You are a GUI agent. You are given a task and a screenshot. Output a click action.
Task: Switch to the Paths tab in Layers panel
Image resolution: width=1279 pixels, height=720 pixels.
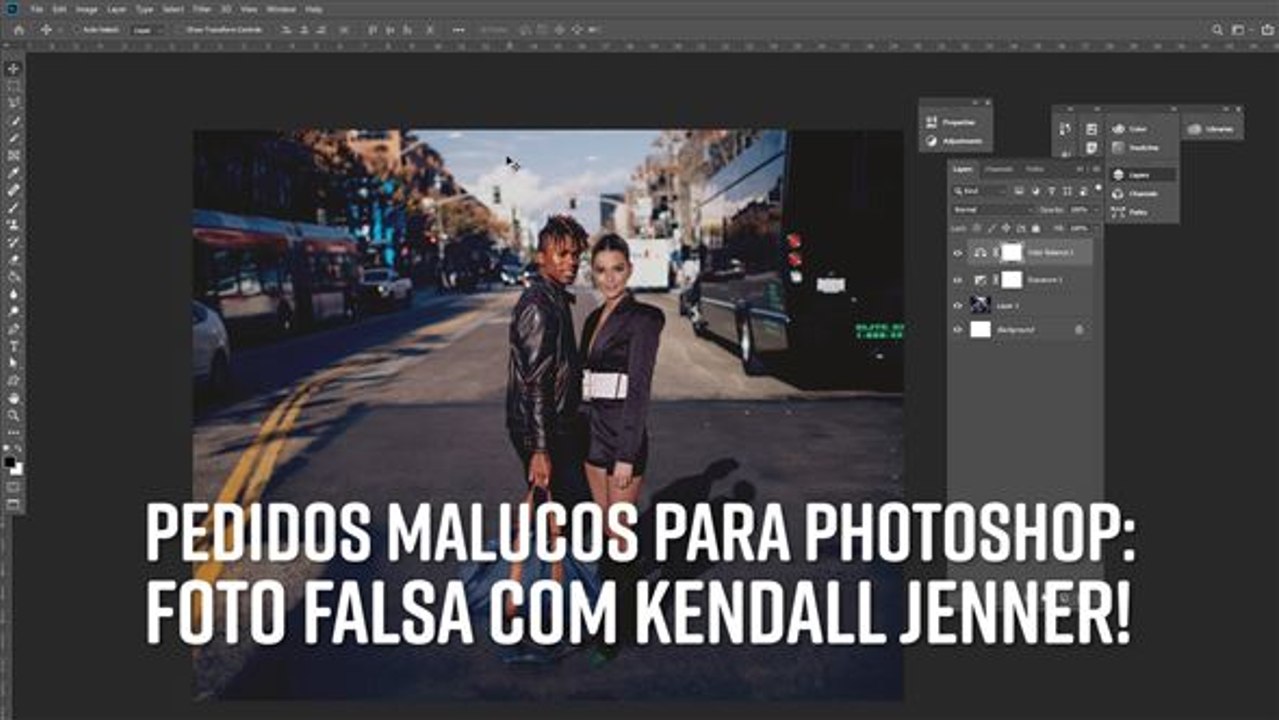(1034, 169)
